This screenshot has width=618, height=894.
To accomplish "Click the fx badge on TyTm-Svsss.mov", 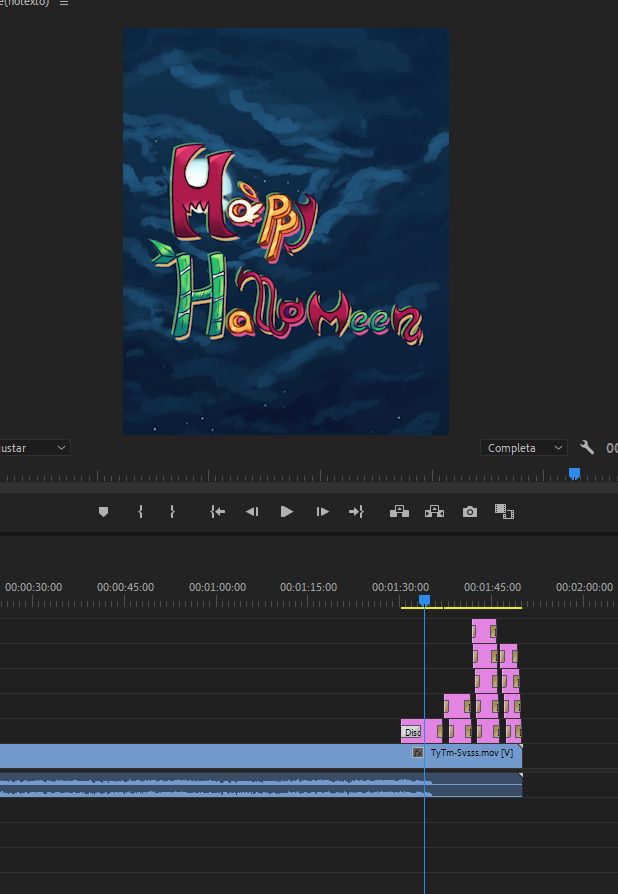I will pos(418,752).
